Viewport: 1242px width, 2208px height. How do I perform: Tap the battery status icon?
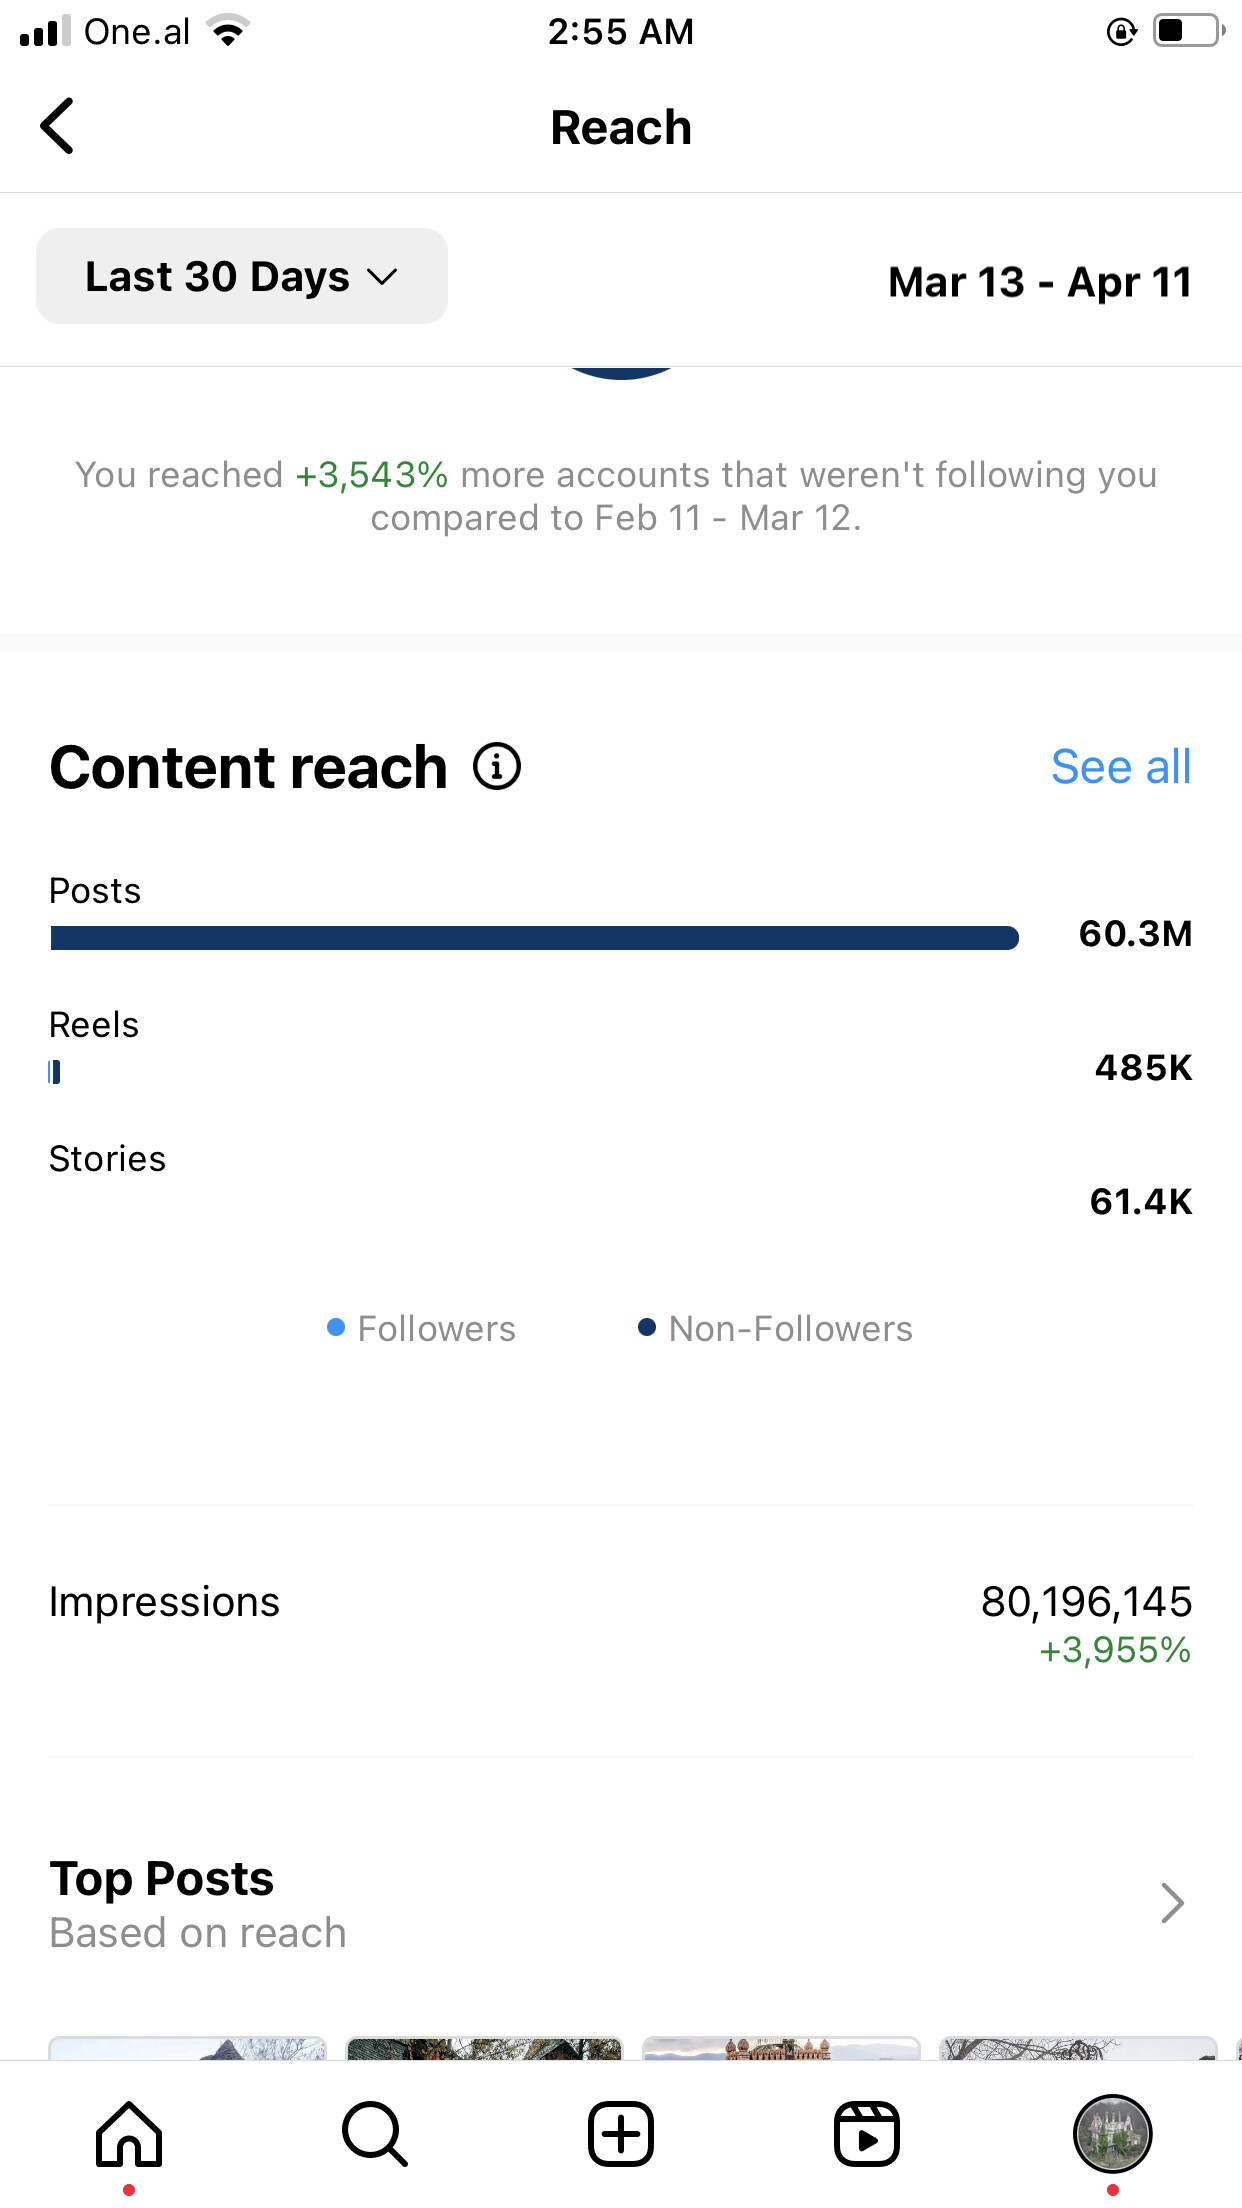[1188, 31]
